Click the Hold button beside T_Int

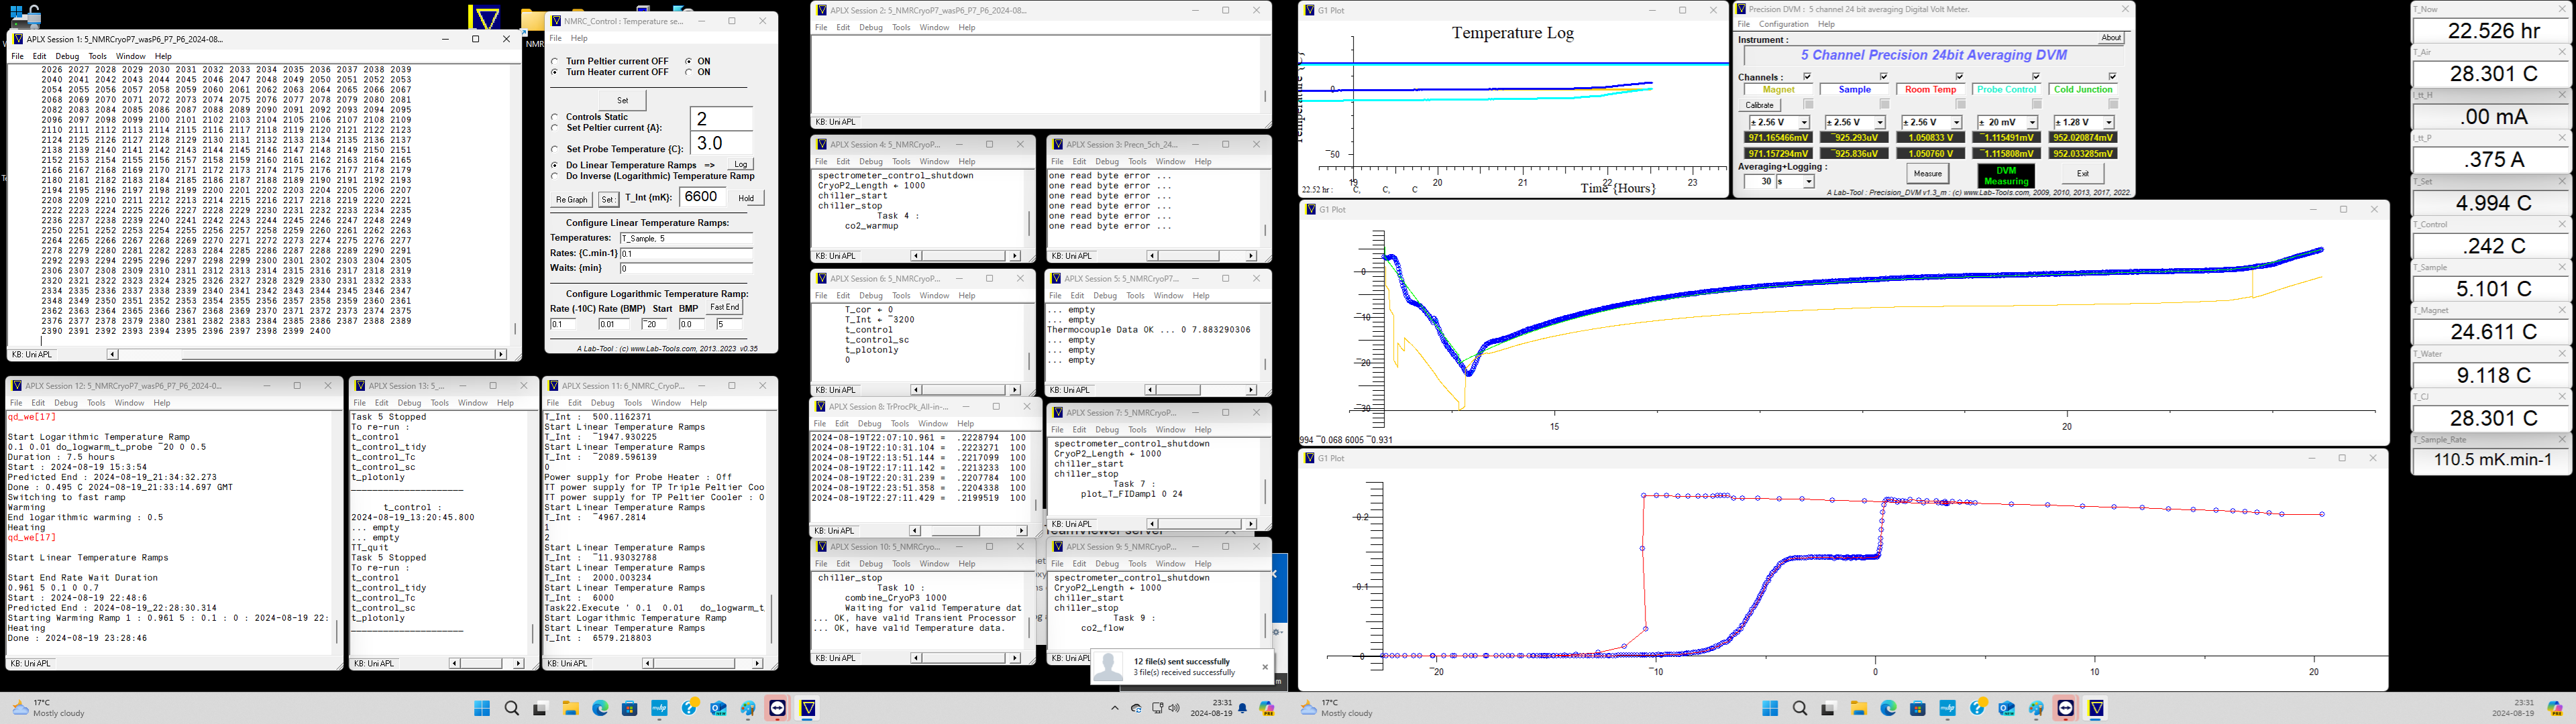coord(746,198)
